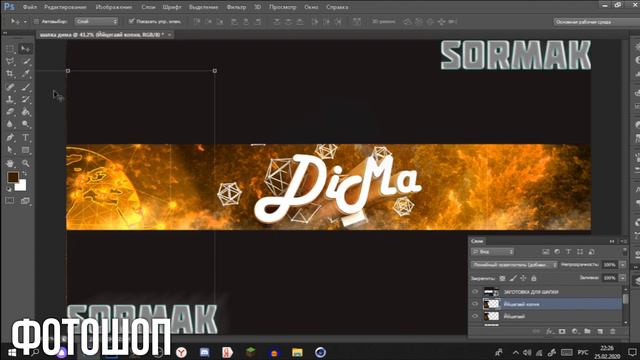
Task: Select the Hand tool
Action: point(10,163)
